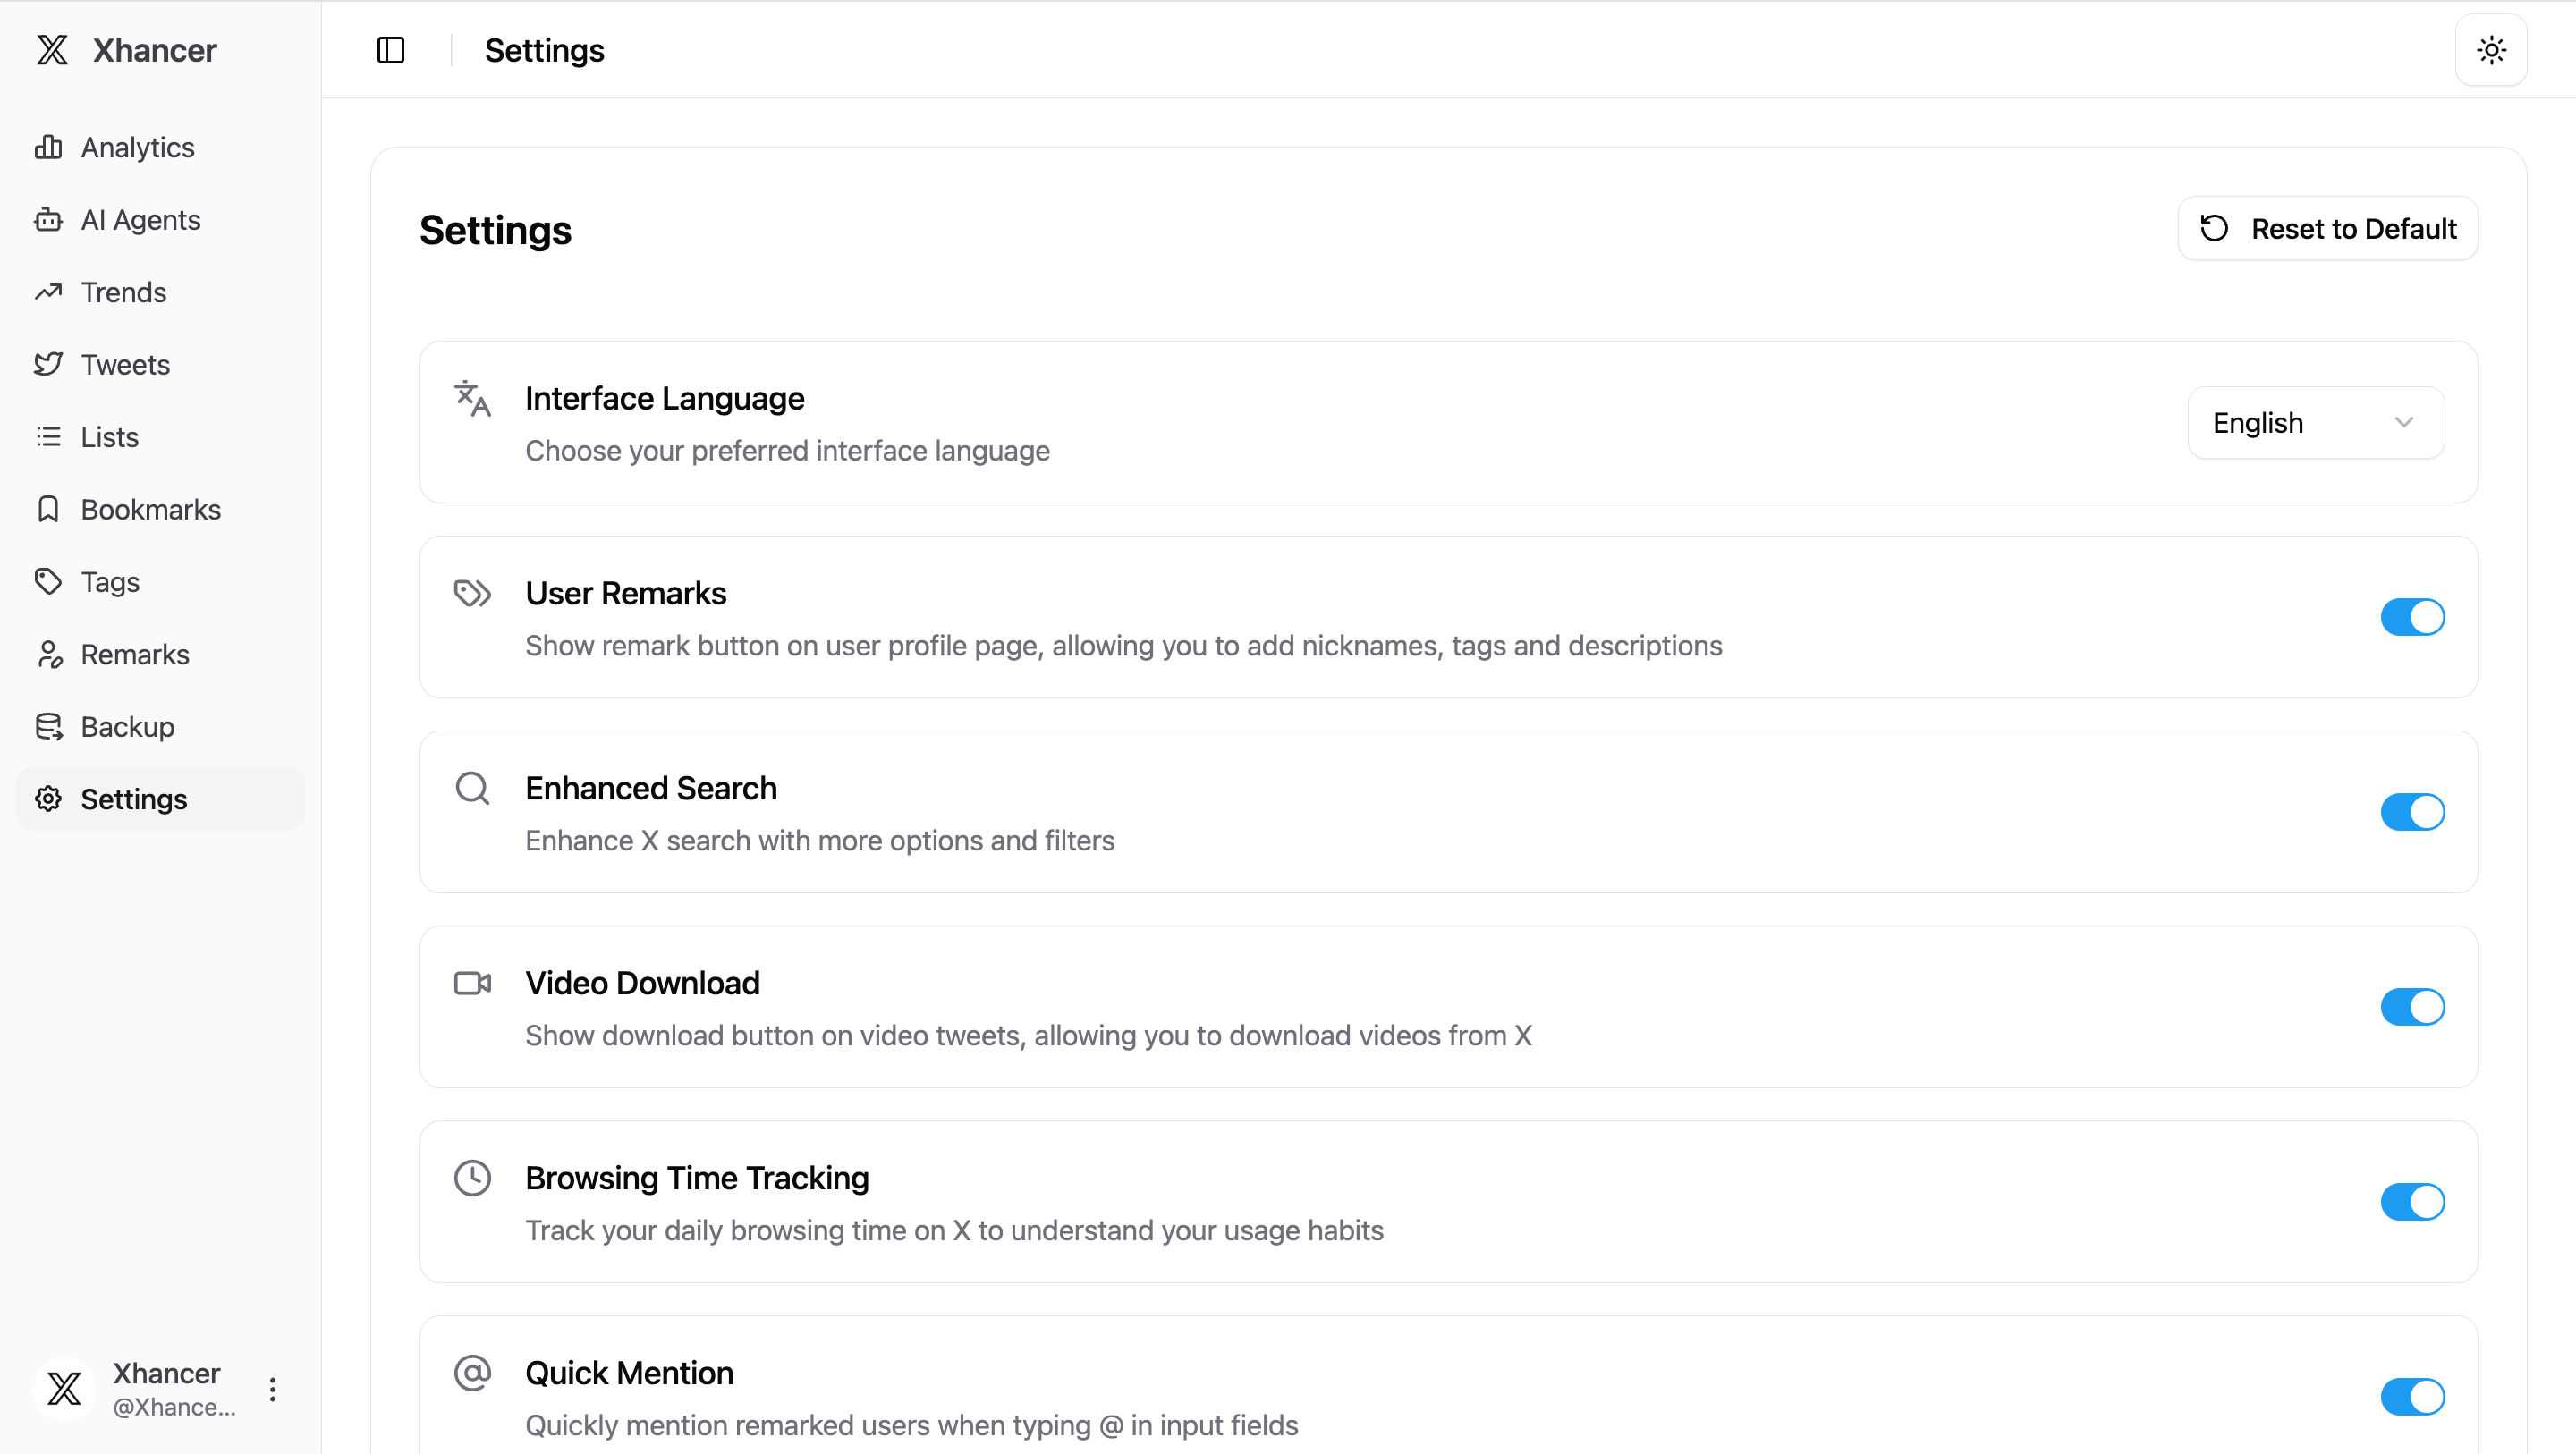
Task: Open the Remarks sidebar link
Action: [134, 655]
